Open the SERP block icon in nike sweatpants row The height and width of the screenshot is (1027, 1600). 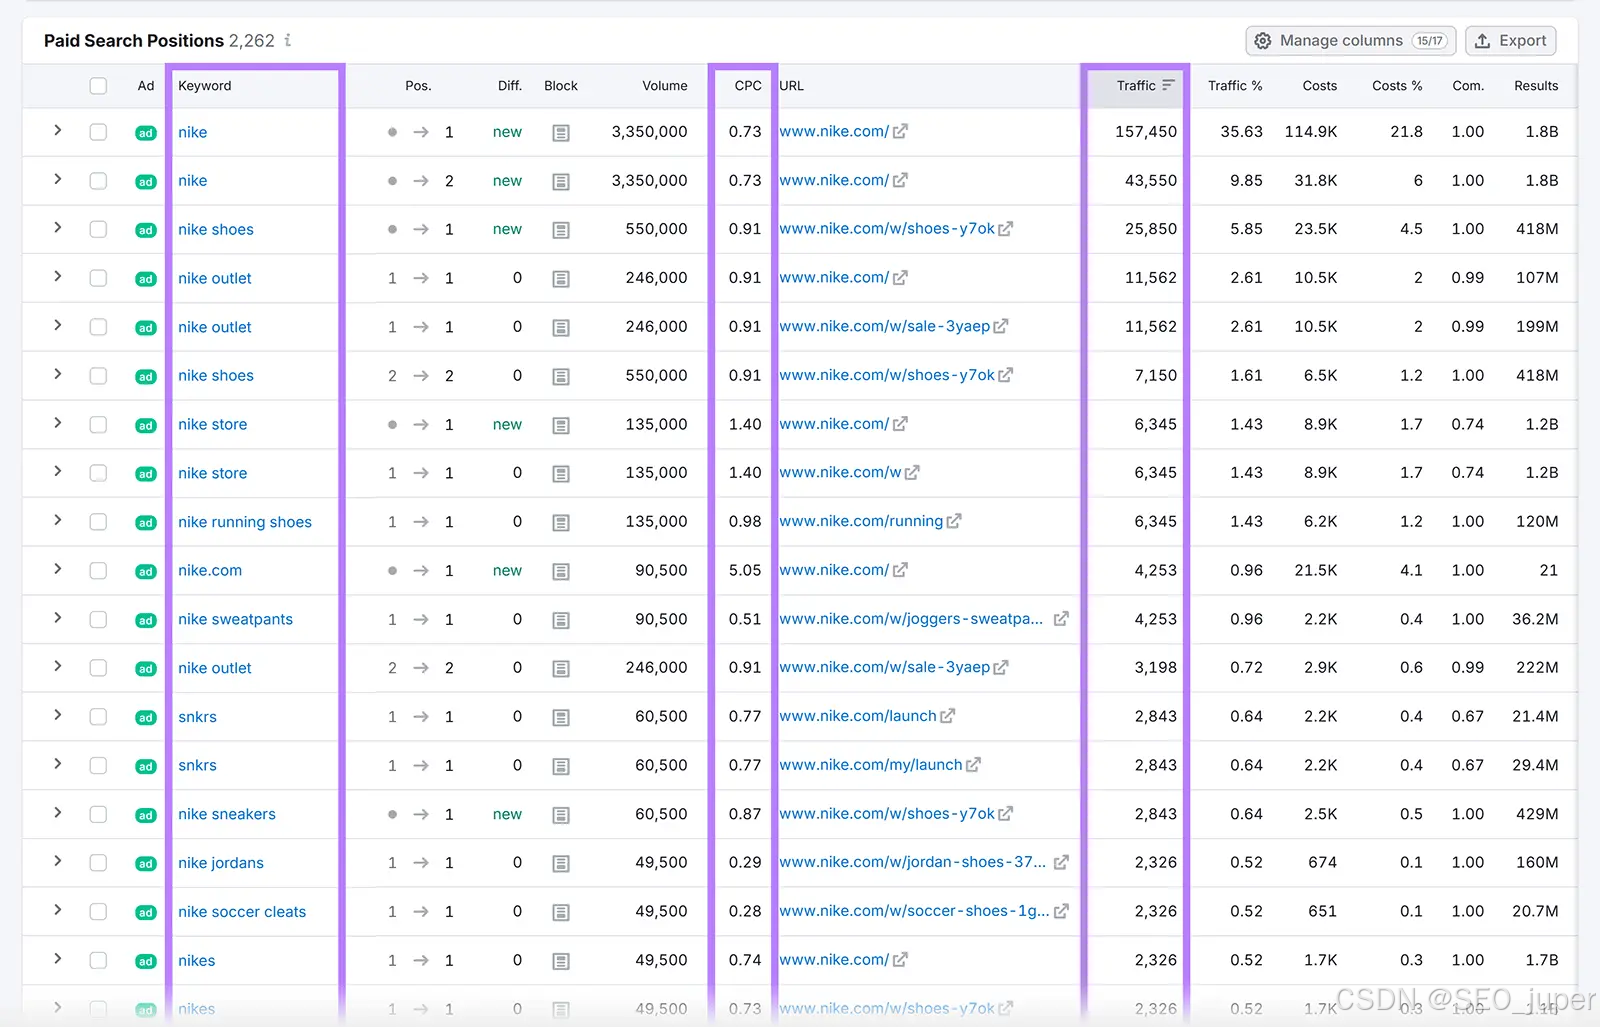pos(561,621)
